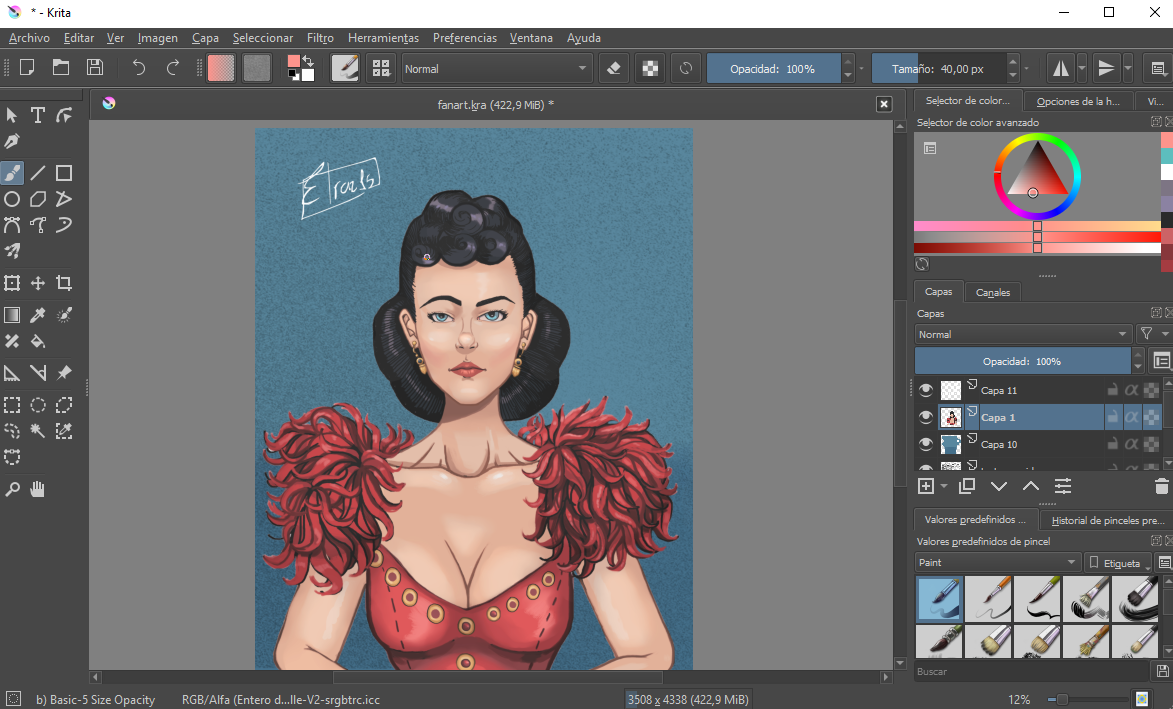Toggle eraser mode in the toolbar
Viewport: 1173px width, 709px height.
pos(613,68)
